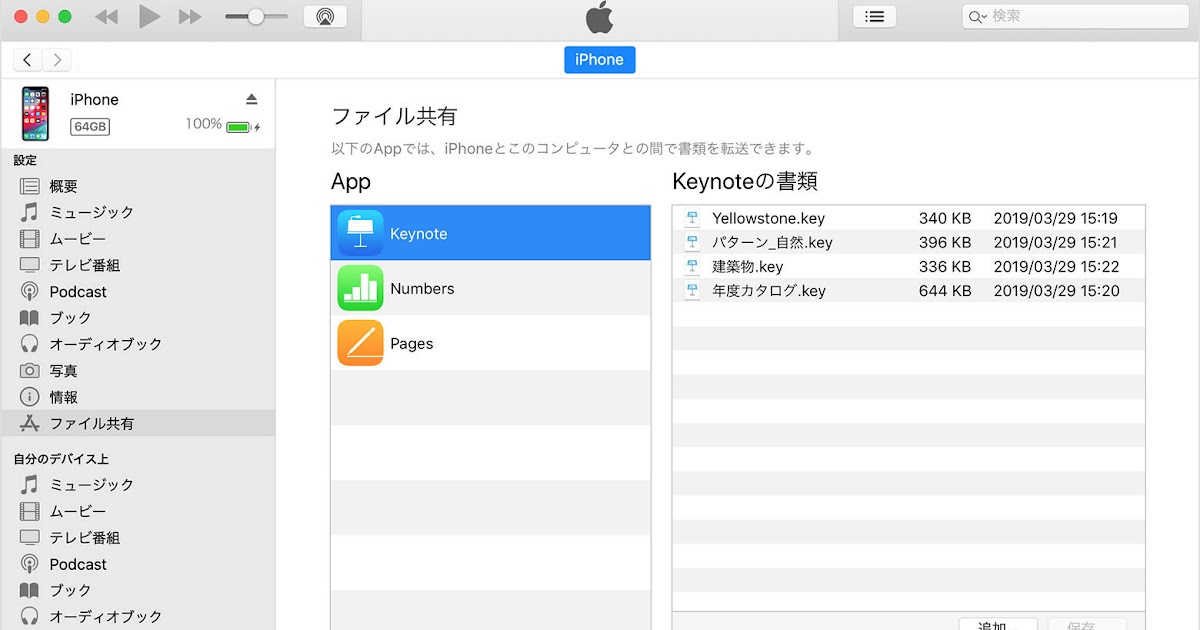The image size is (1200, 630).
Task: Click the 追加 button
Action: 998,624
